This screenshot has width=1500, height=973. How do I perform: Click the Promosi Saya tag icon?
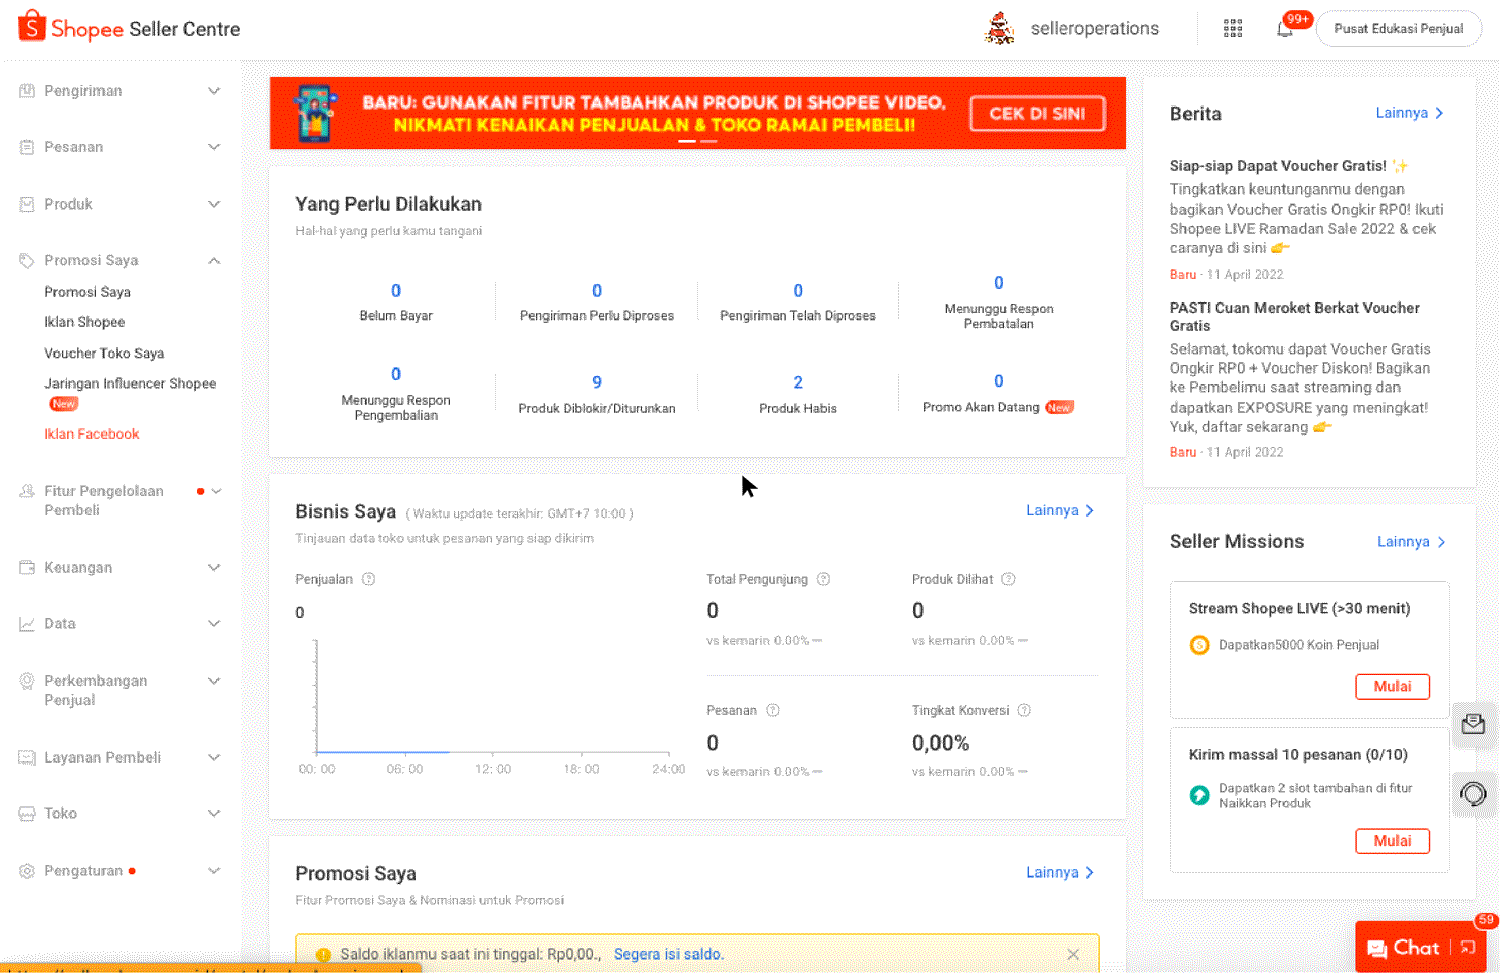[27, 260]
